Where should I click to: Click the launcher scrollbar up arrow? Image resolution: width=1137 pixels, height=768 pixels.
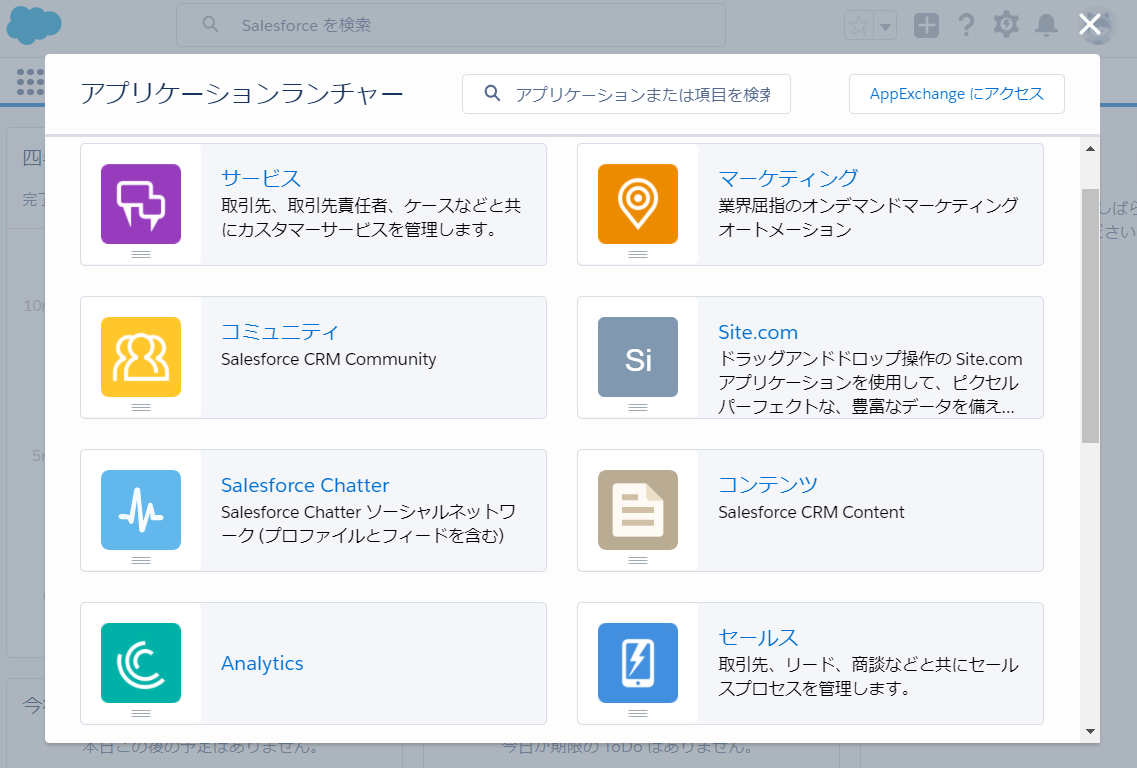(x=1090, y=149)
